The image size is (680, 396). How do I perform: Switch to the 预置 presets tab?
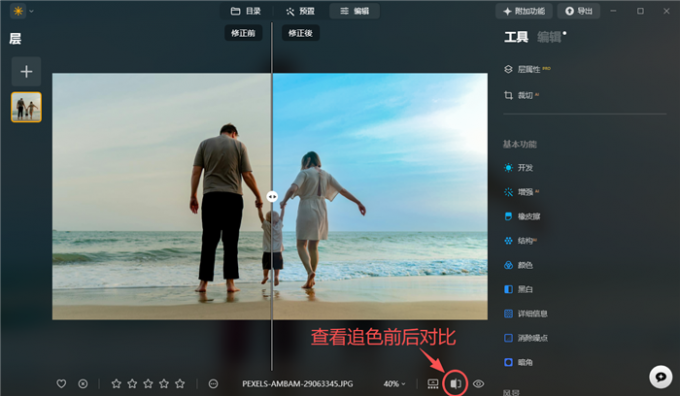click(x=300, y=11)
